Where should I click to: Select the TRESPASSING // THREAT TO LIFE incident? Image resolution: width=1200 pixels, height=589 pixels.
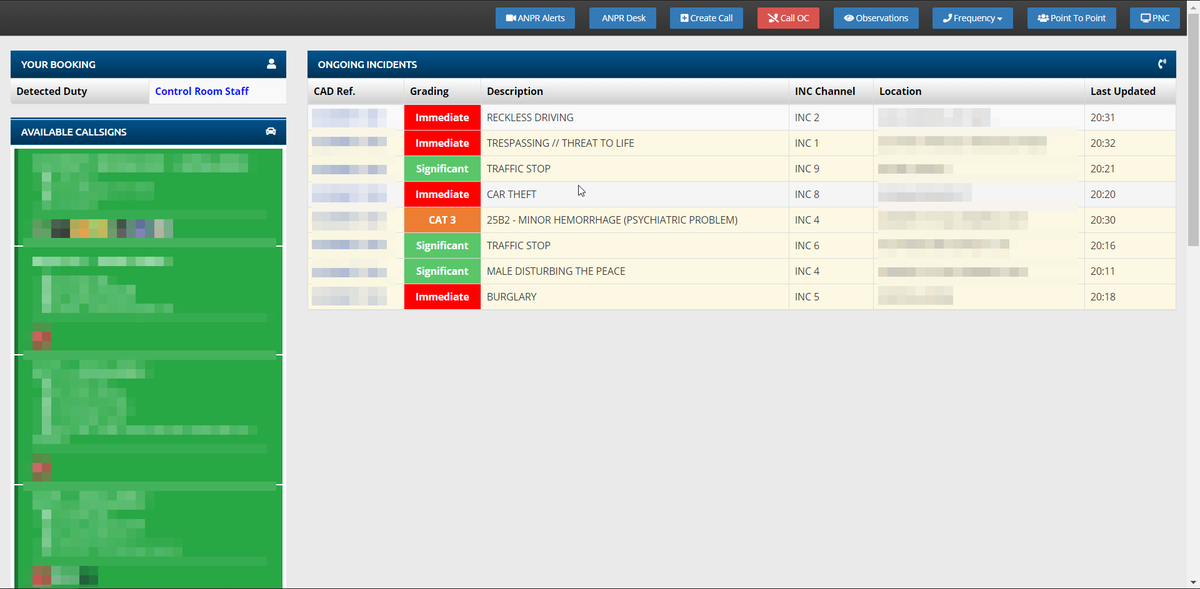coord(742,143)
